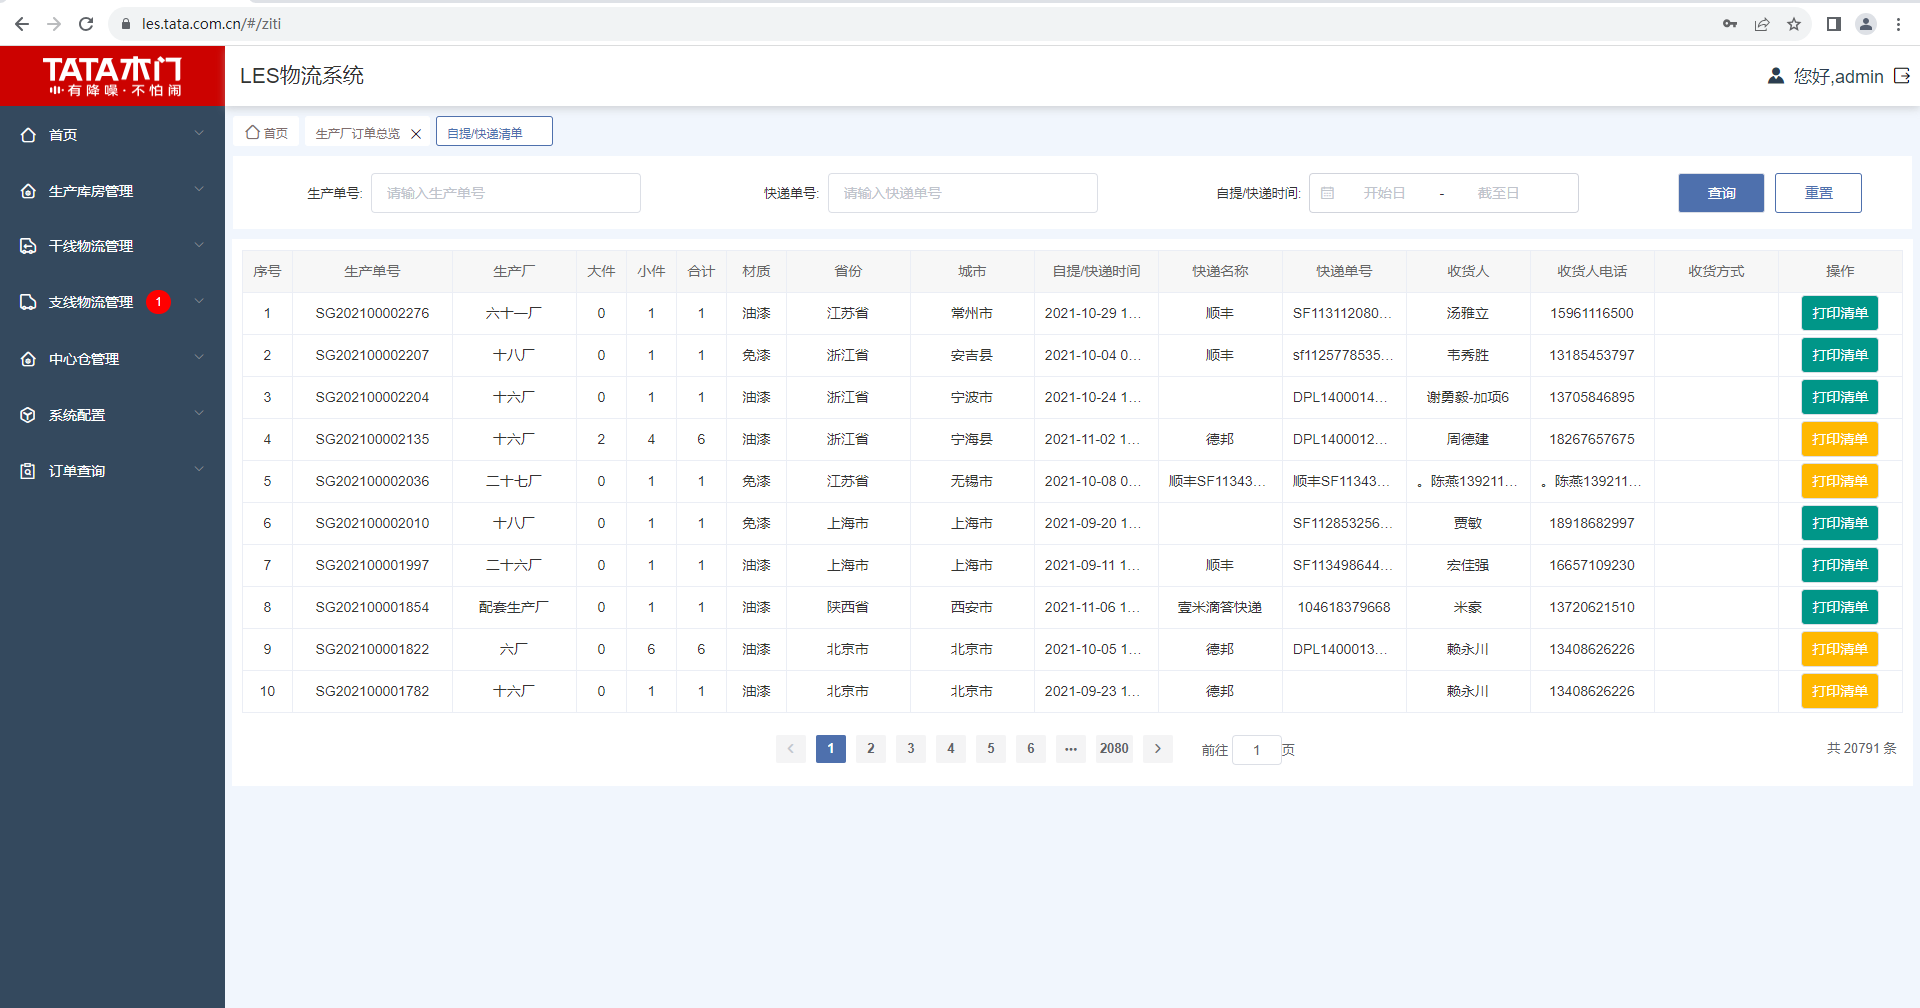Open the browser three-dot menu
The width and height of the screenshot is (1920, 1008).
coord(1898,24)
